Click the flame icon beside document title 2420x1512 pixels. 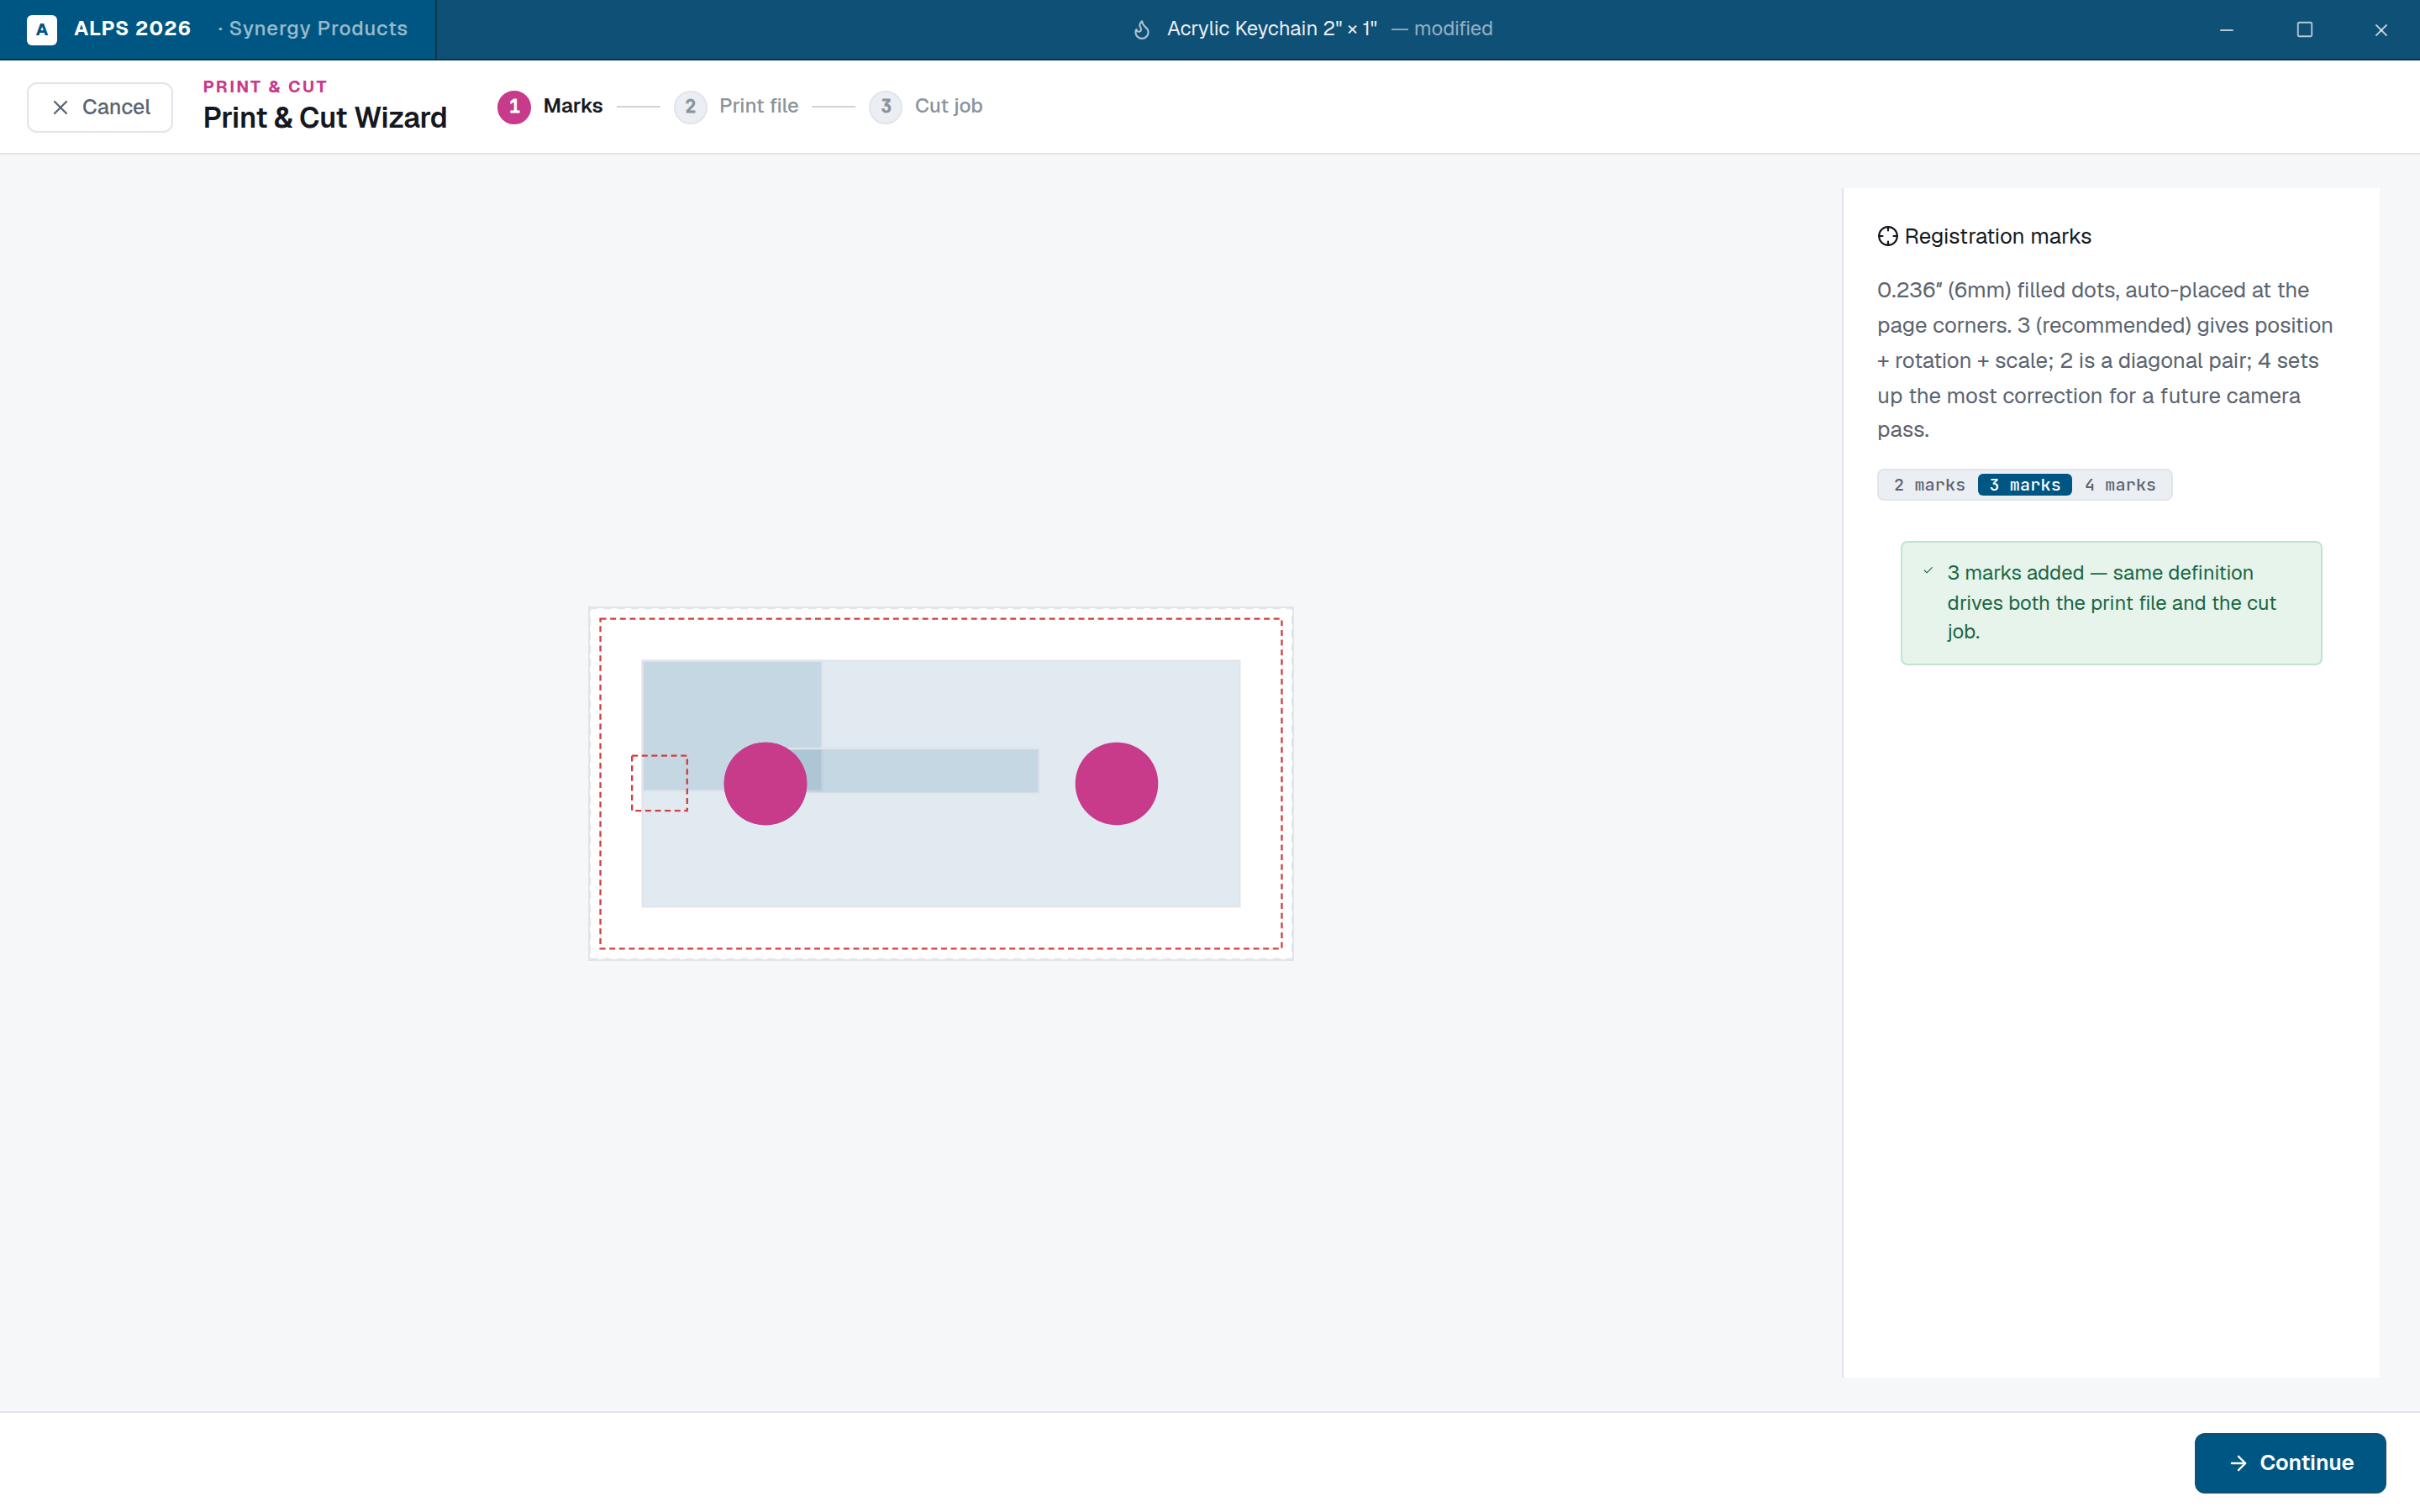click(1141, 30)
